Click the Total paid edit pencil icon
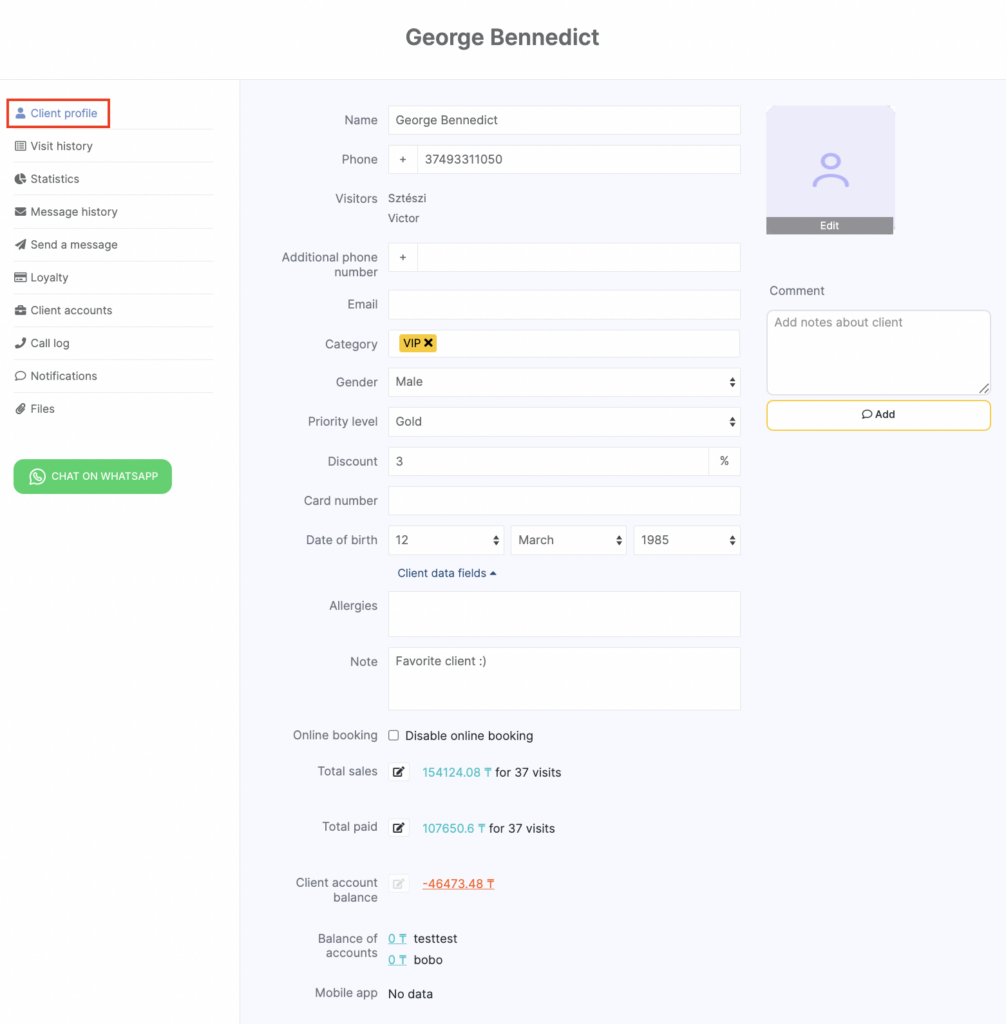 [399, 828]
